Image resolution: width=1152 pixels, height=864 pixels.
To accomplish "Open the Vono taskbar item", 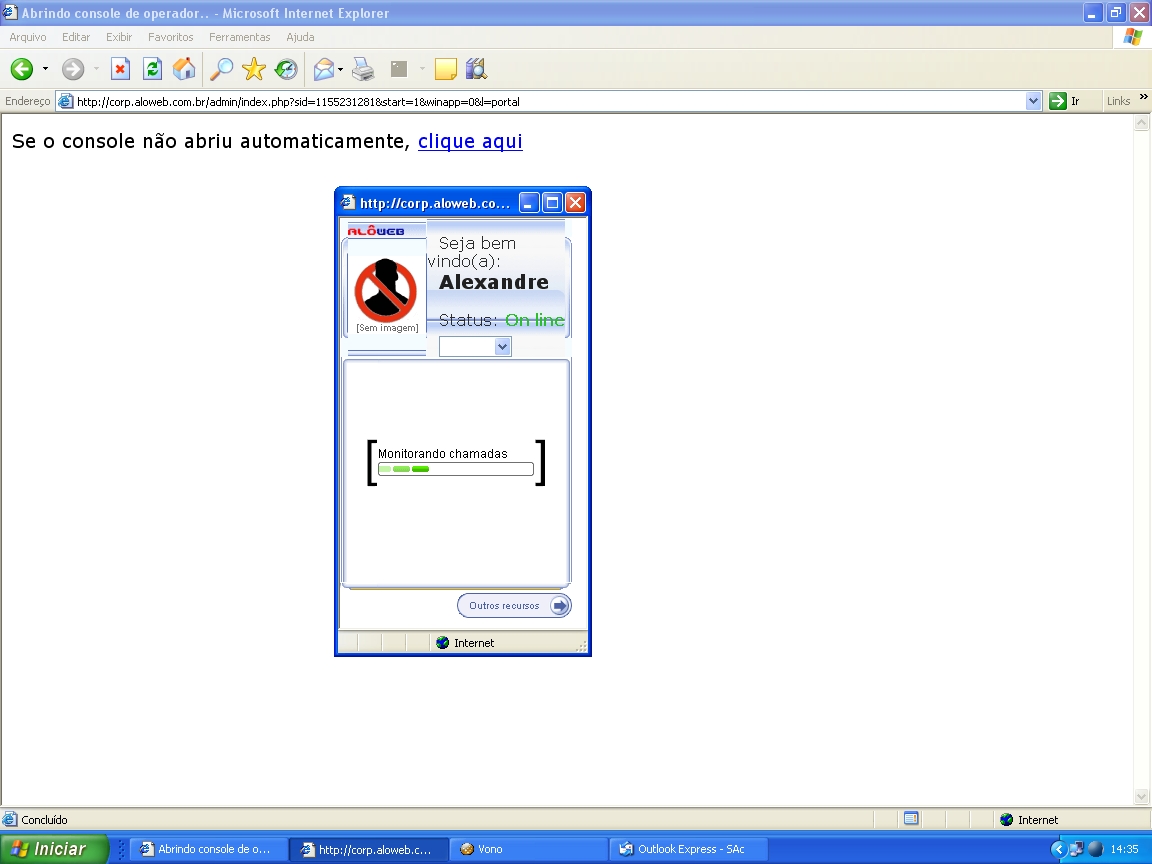I will [527, 849].
